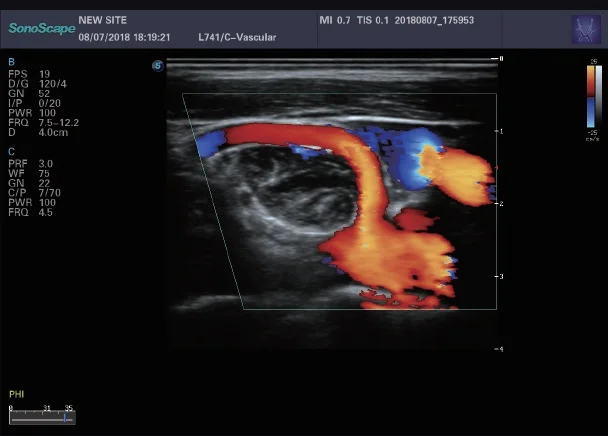The image size is (608, 436).
Task: Click the depth scale marker '2'
Action: [x=501, y=204]
